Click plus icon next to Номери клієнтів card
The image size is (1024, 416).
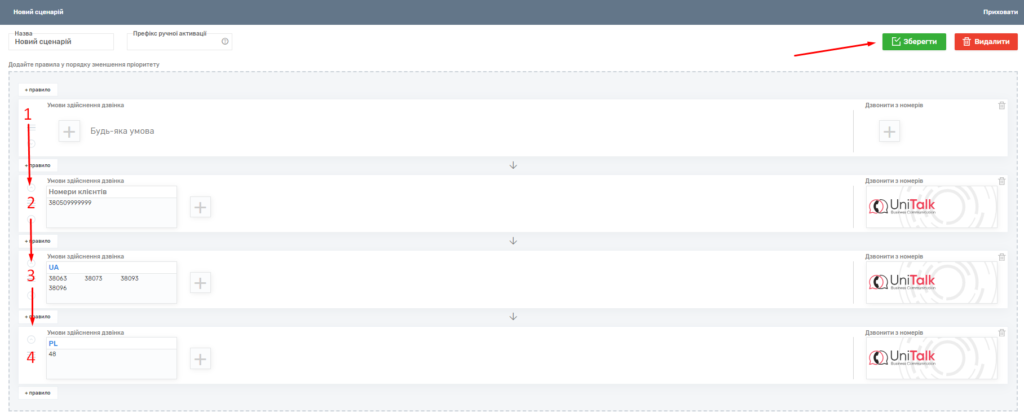pos(200,207)
